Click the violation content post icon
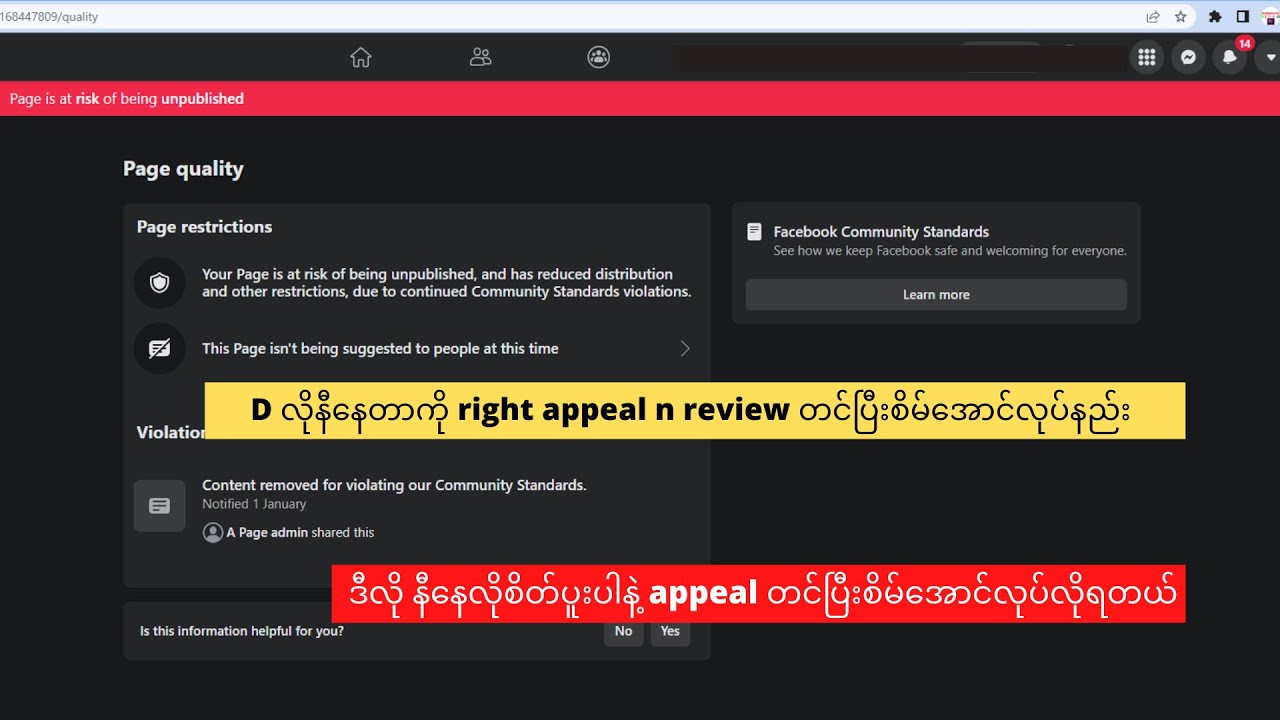The width and height of the screenshot is (1280, 720). point(160,506)
